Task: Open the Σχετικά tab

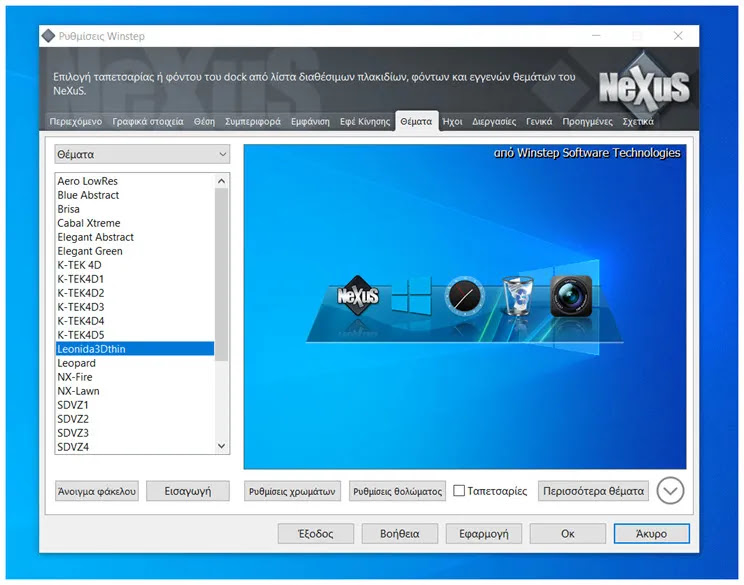Action: point(638,121)
